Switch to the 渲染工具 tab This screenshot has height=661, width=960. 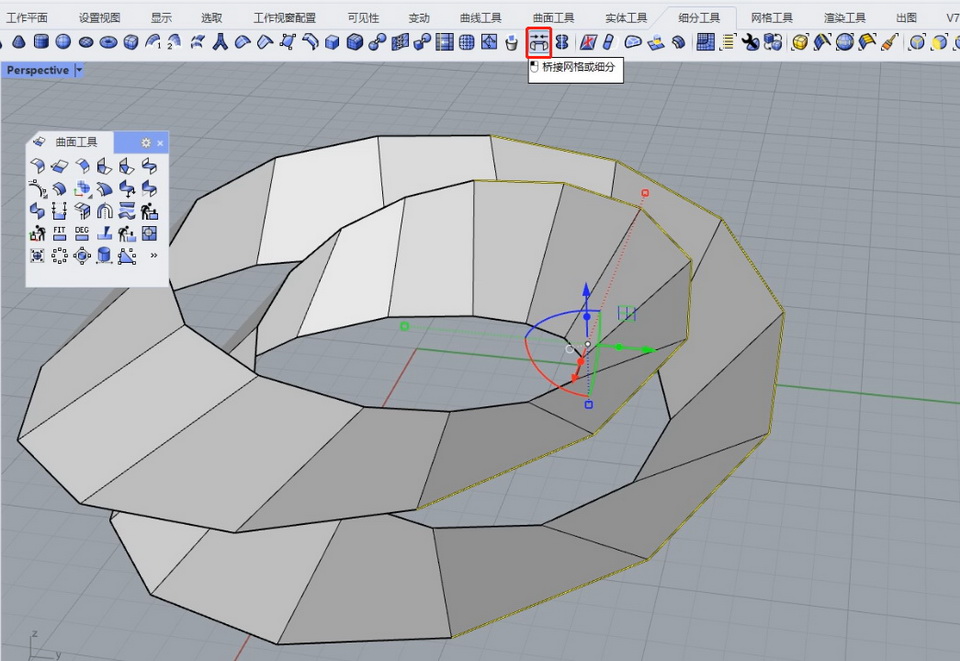[844, 18]
